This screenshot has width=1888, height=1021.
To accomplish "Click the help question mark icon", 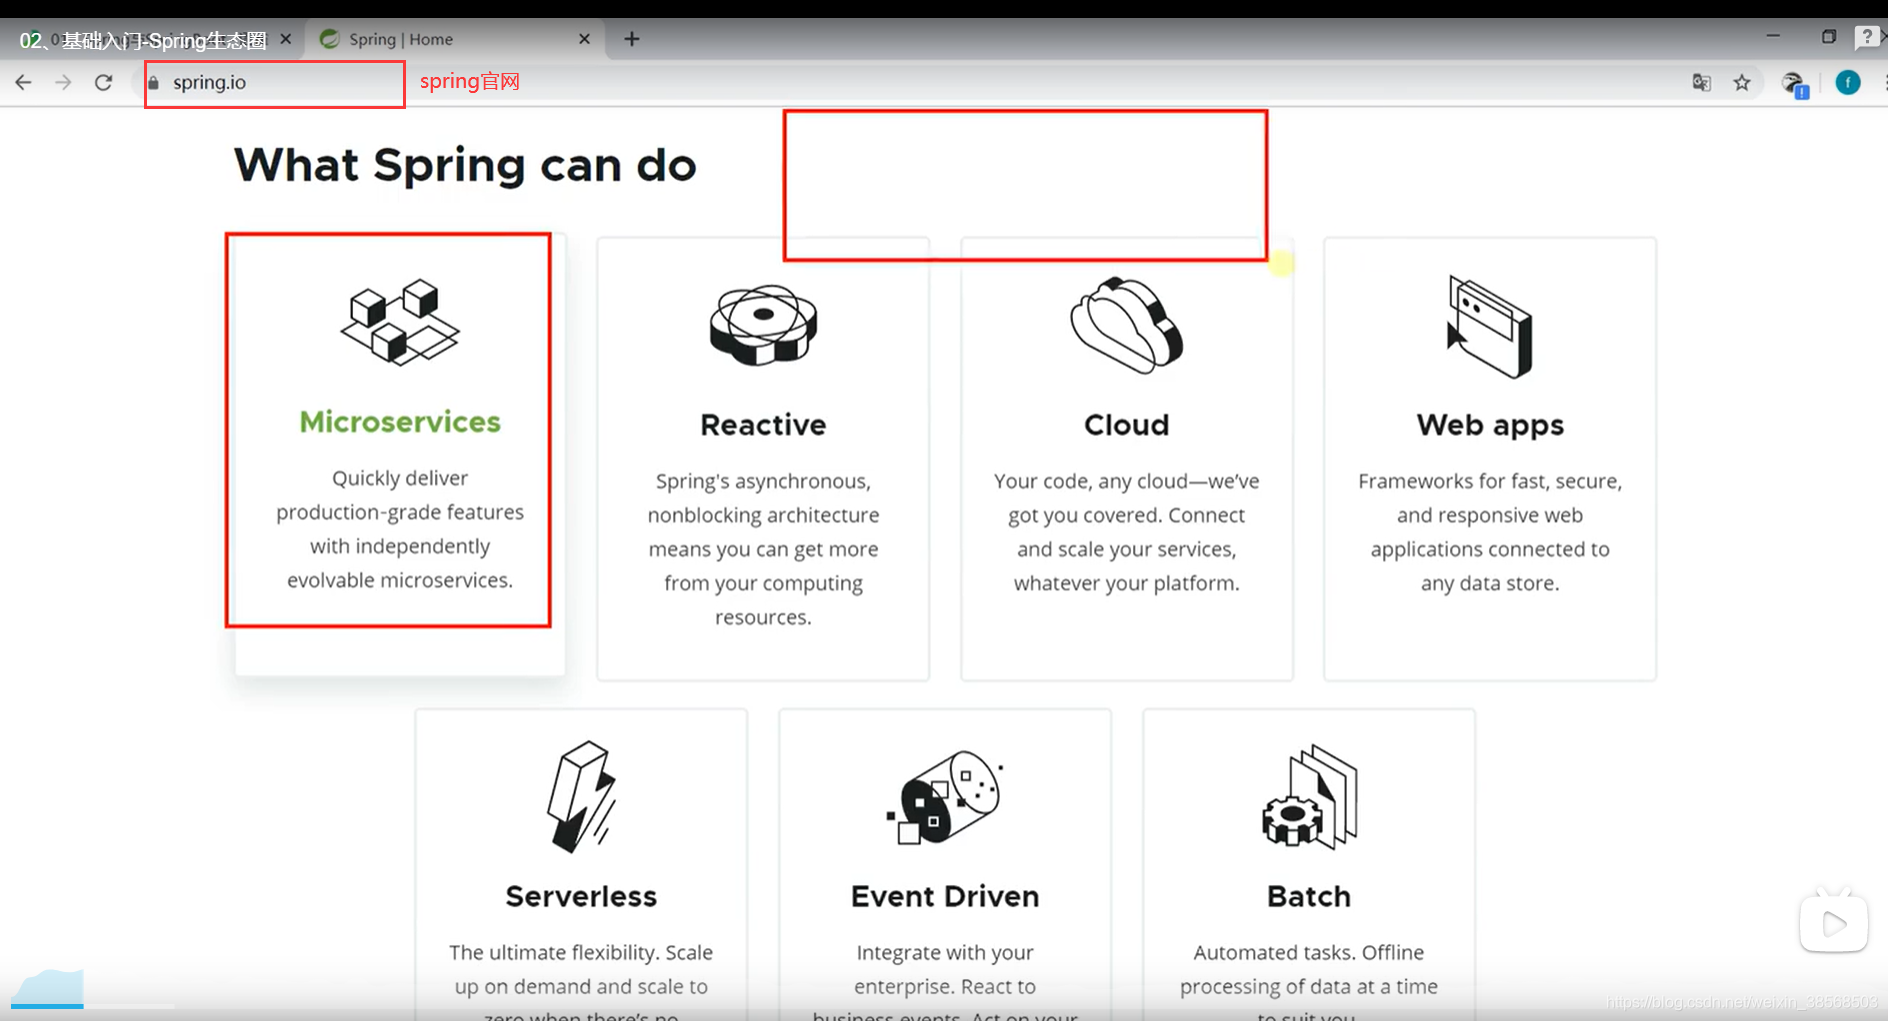I will [x=1867, y=37].
